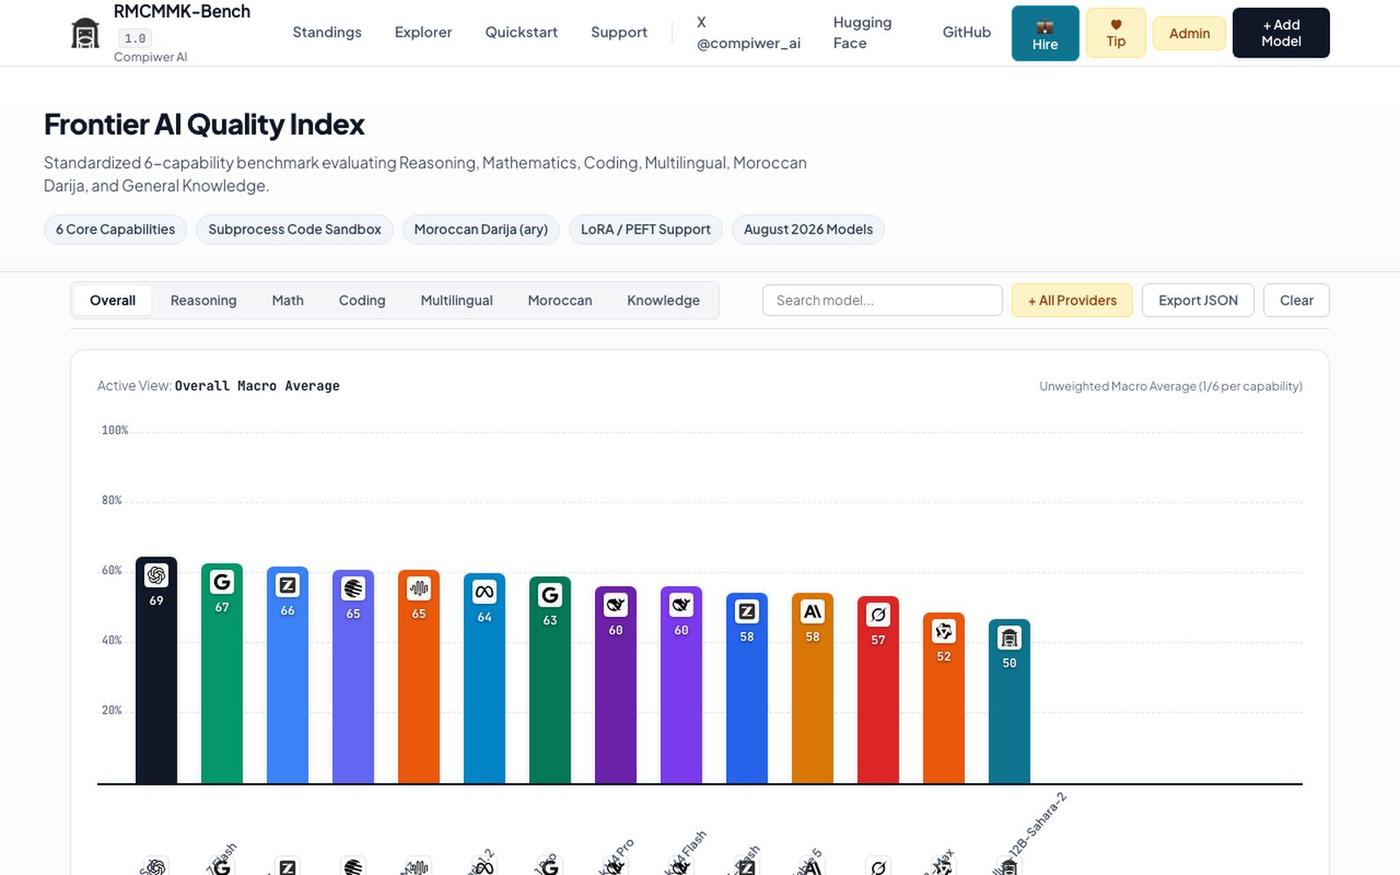Open the Quickstart nav link
Screen dimensions: 1400x875
tap(522, 32)
